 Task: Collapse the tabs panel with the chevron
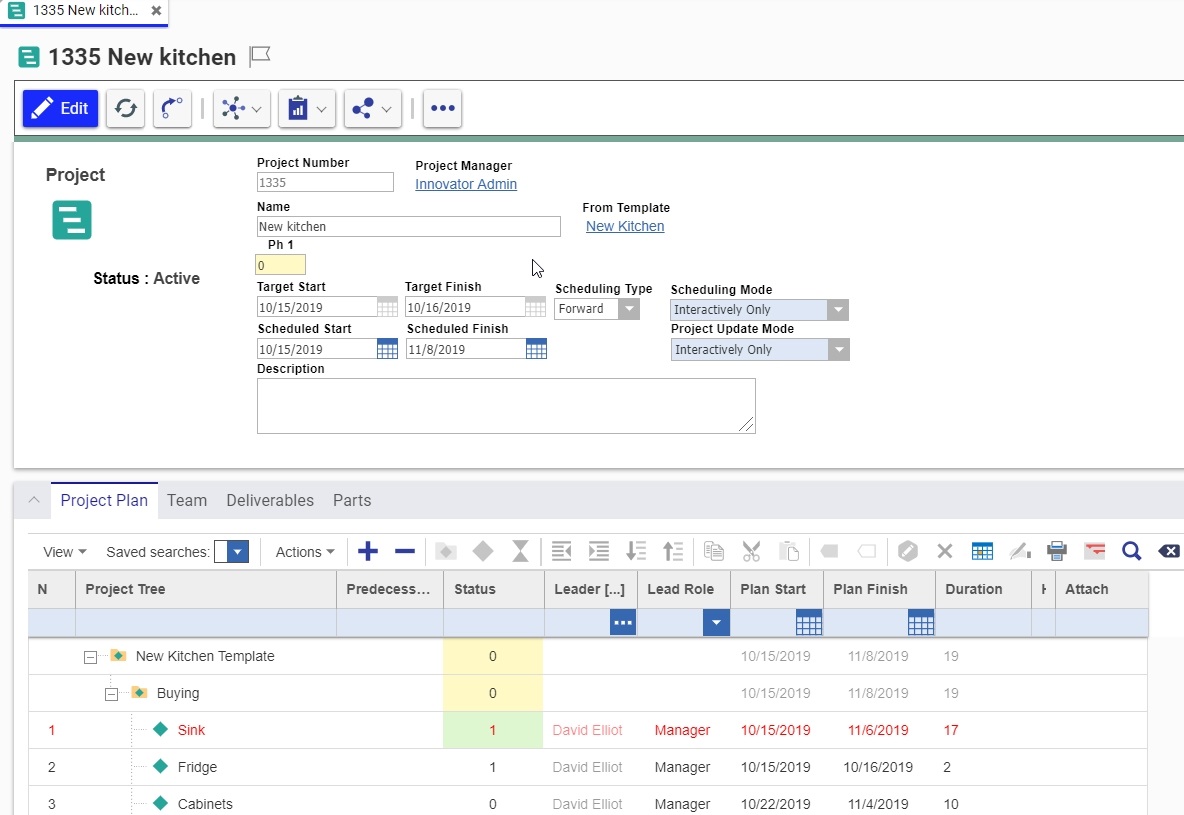click(34, 500)
